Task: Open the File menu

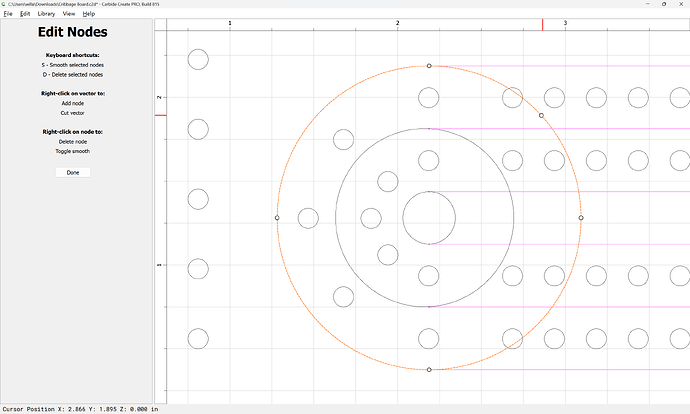Action: point(8,14)
